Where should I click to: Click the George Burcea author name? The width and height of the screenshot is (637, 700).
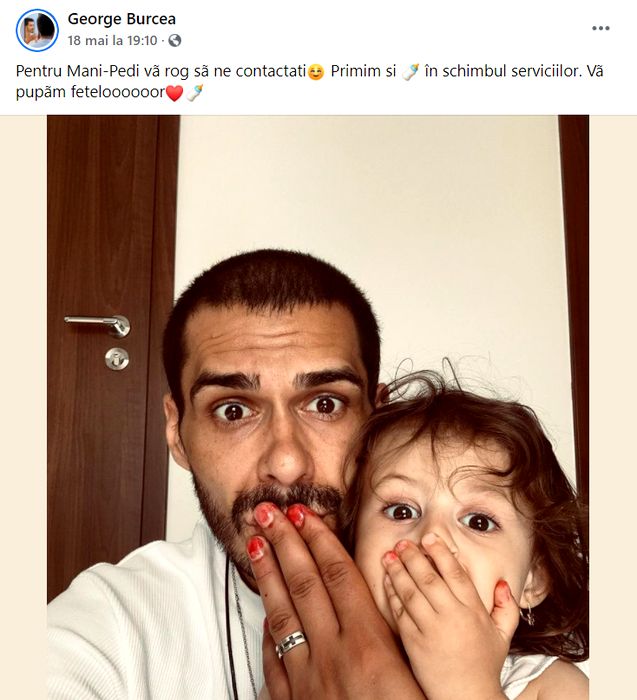(x=121, y=19)
